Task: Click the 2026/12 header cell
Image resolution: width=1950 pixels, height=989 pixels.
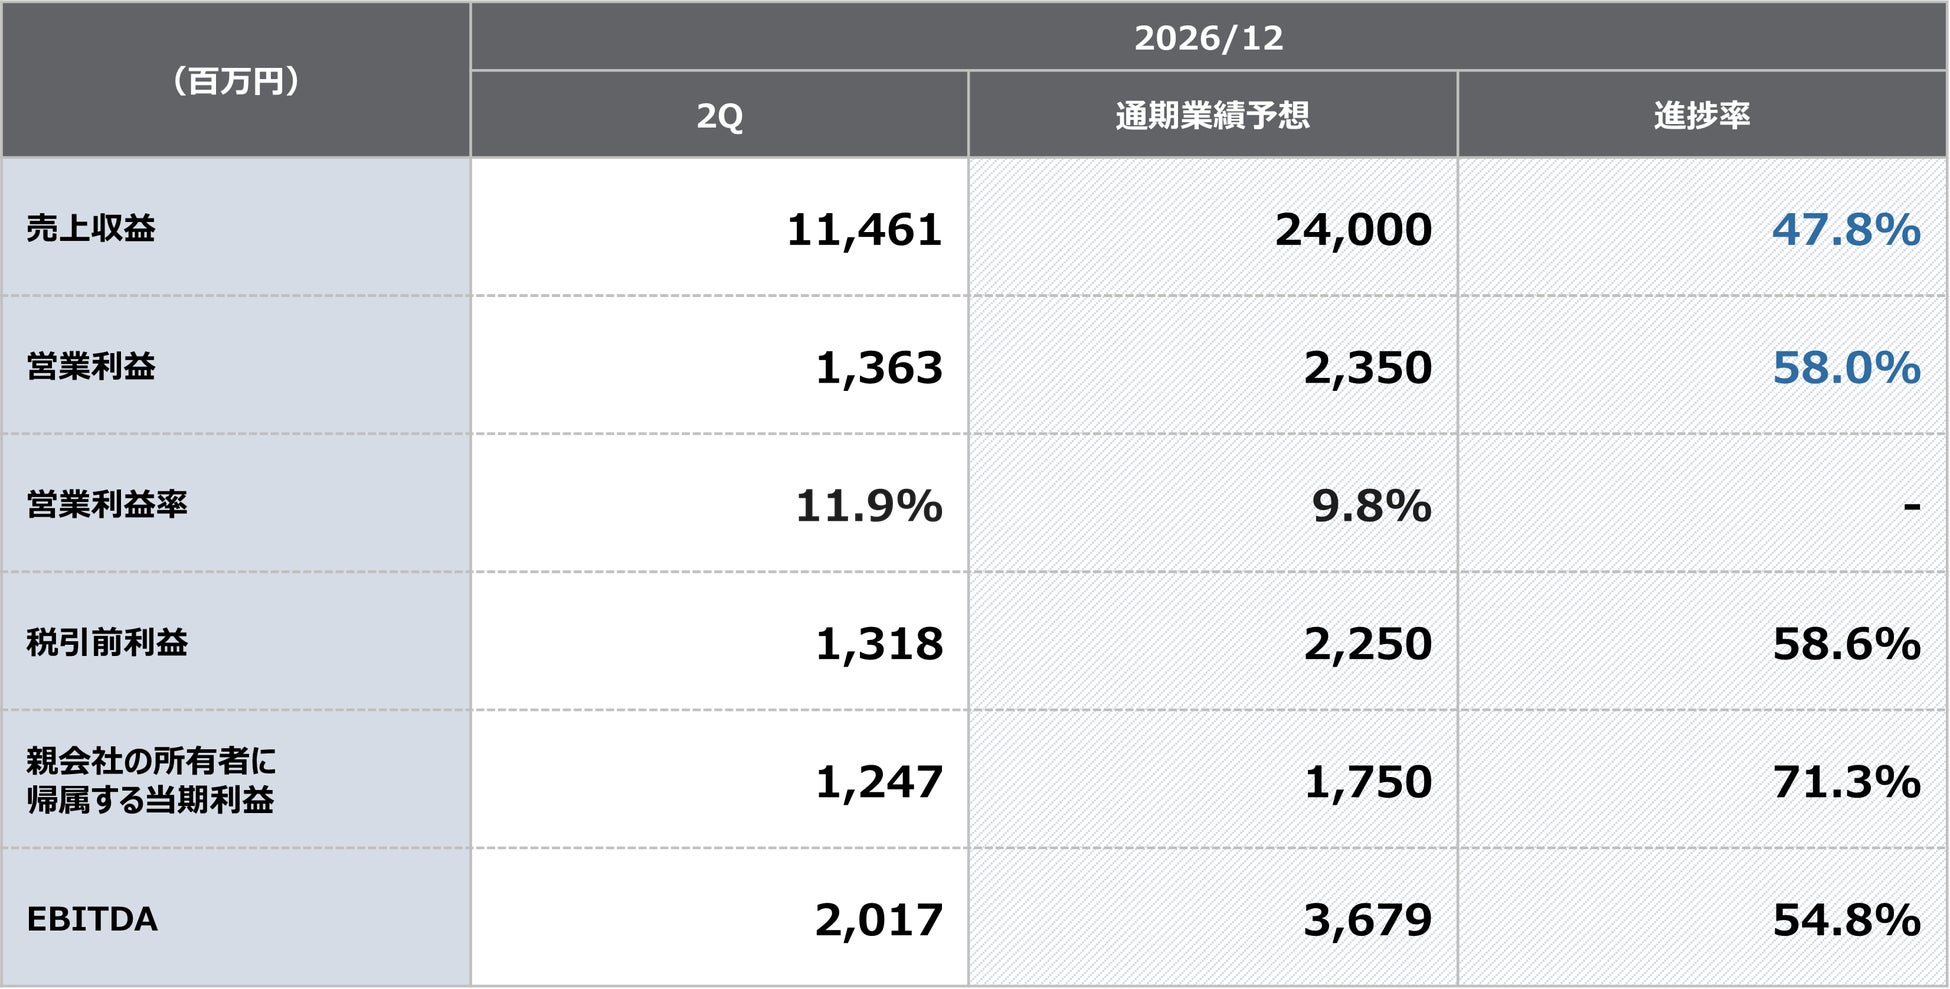Action: [1208, 37]
